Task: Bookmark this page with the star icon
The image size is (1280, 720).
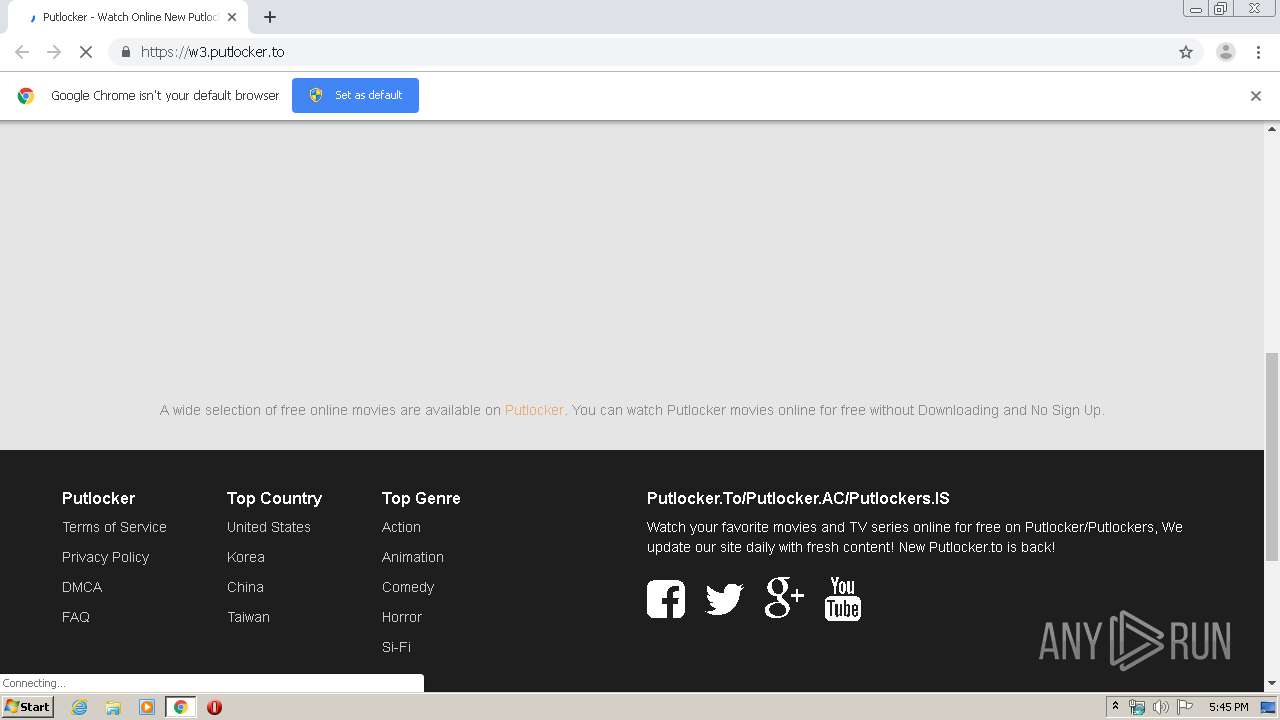Action: coord(1186,52)
